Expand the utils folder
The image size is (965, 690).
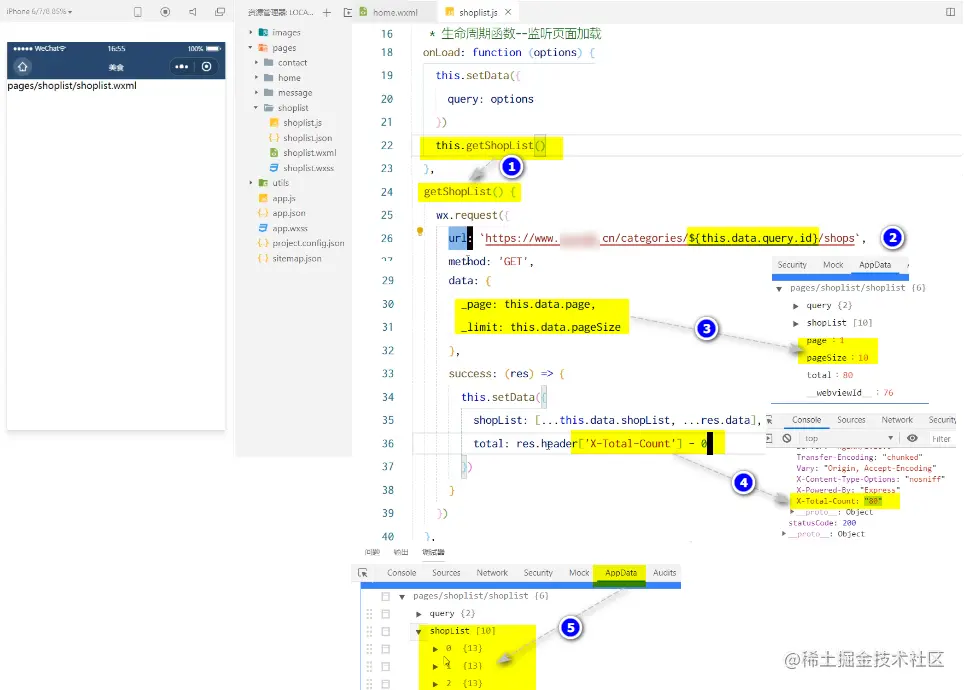250,183
